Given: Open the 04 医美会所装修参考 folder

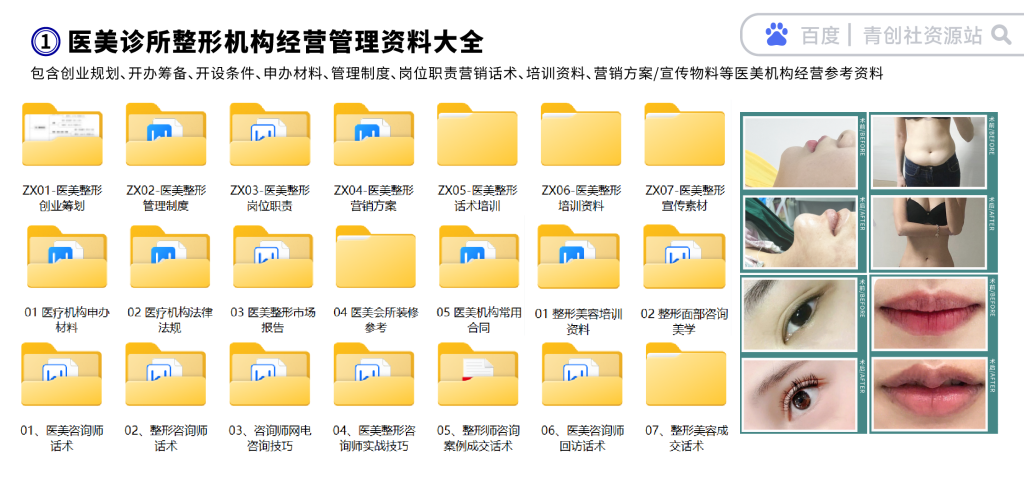Looking at the screenshot, I should (x=375, y=257).
